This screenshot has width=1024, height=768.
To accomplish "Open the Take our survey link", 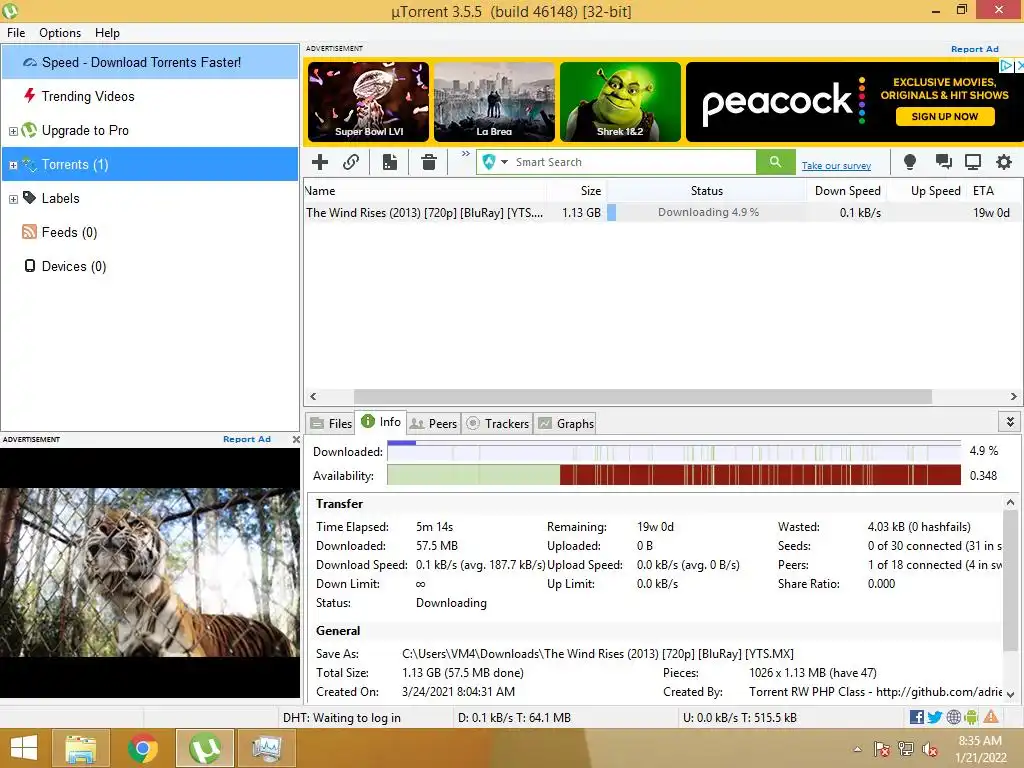I will tap(837, 166).
